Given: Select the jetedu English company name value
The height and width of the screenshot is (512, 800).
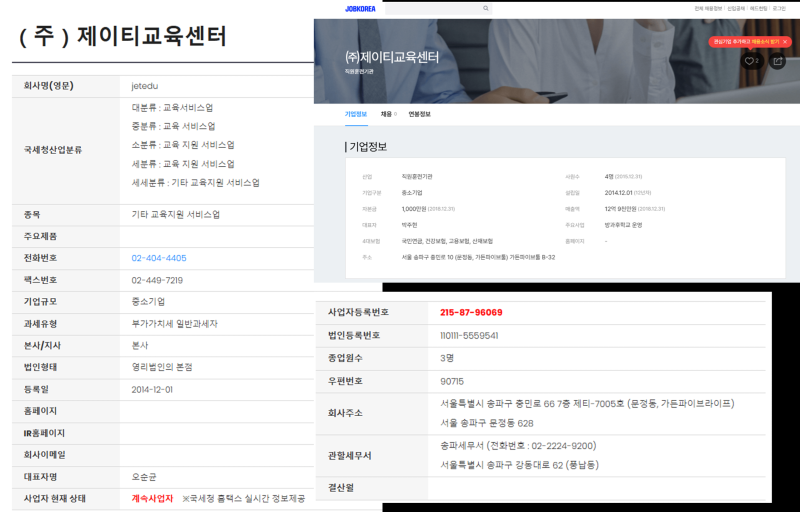Looking at the screenshot, I should [144, 86].
